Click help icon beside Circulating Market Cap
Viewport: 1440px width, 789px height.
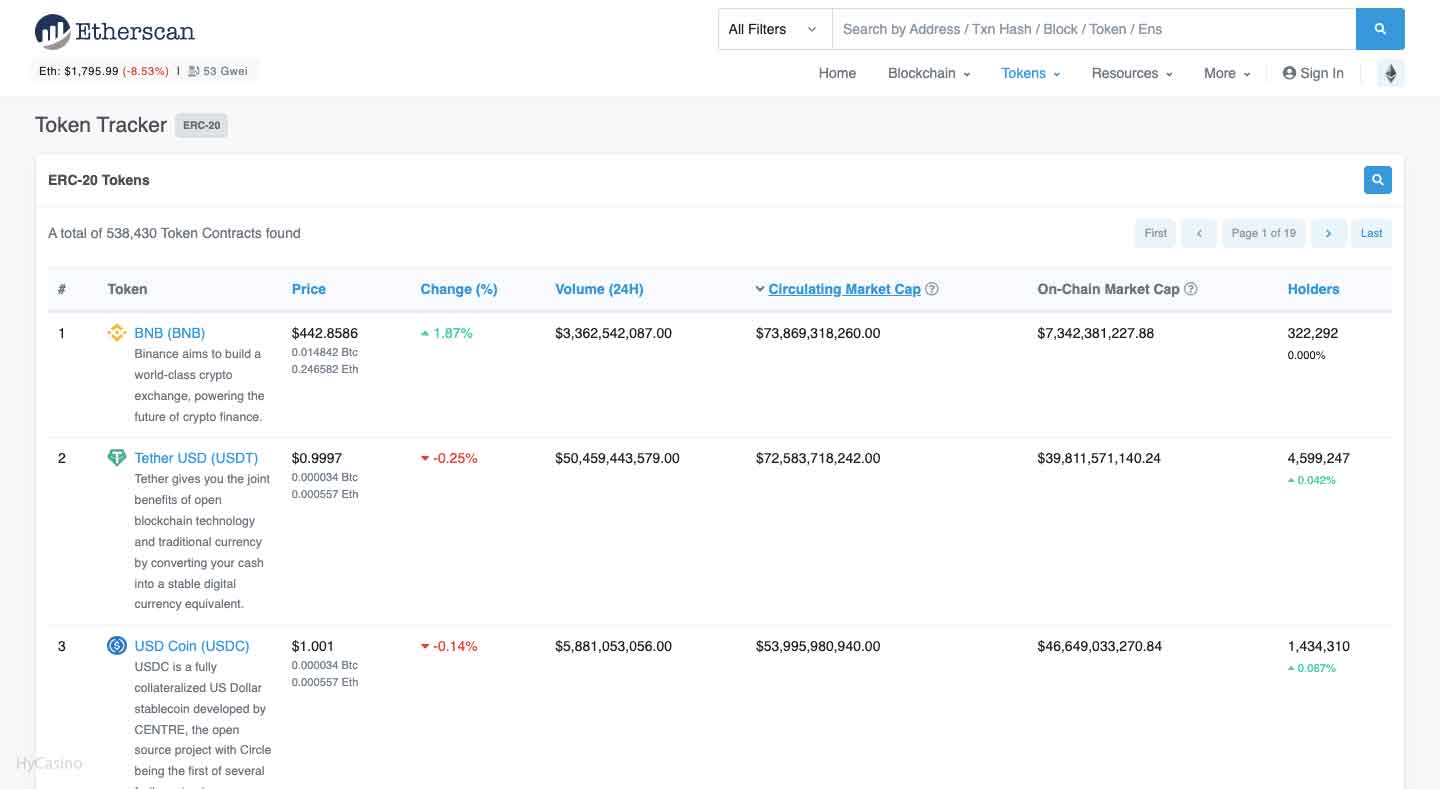click(932, 289)
